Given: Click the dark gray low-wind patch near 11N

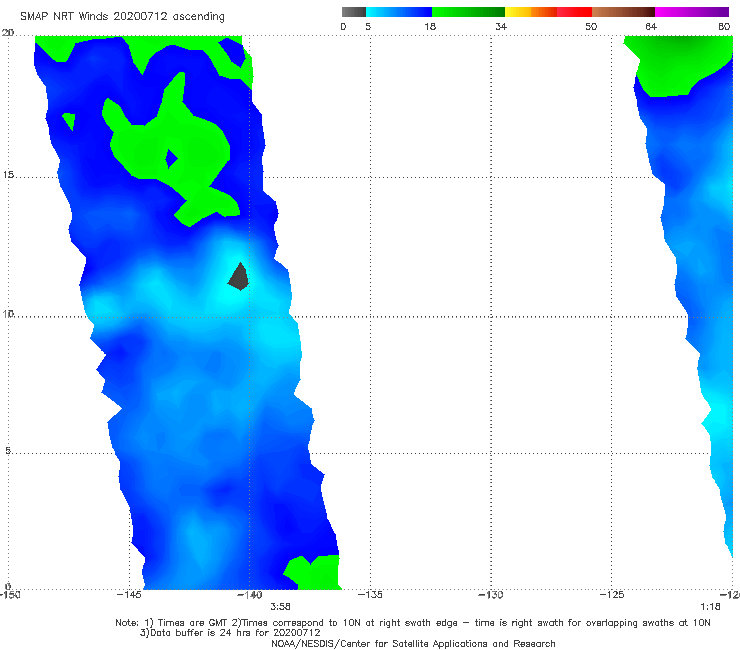Looking at the screenshot, I should [x=239, y=277].
